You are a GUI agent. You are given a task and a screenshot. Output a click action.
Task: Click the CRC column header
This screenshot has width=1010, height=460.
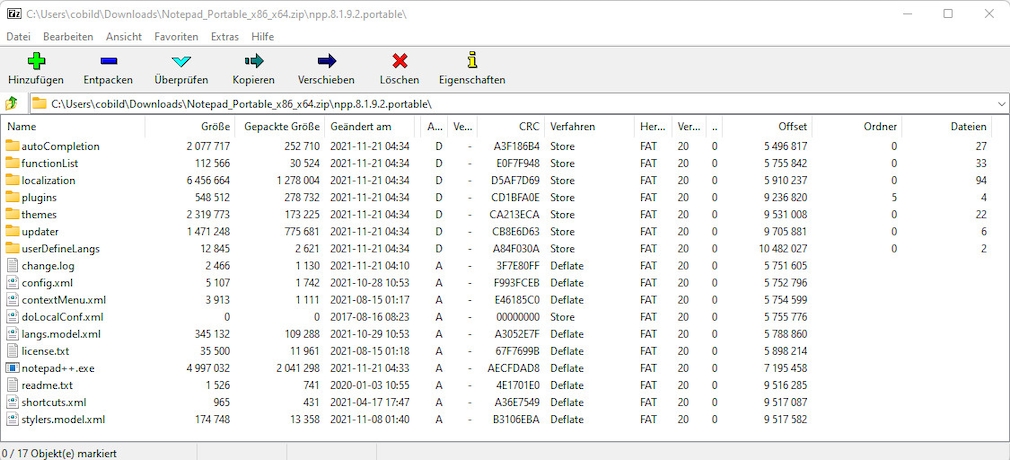[528, 127]
